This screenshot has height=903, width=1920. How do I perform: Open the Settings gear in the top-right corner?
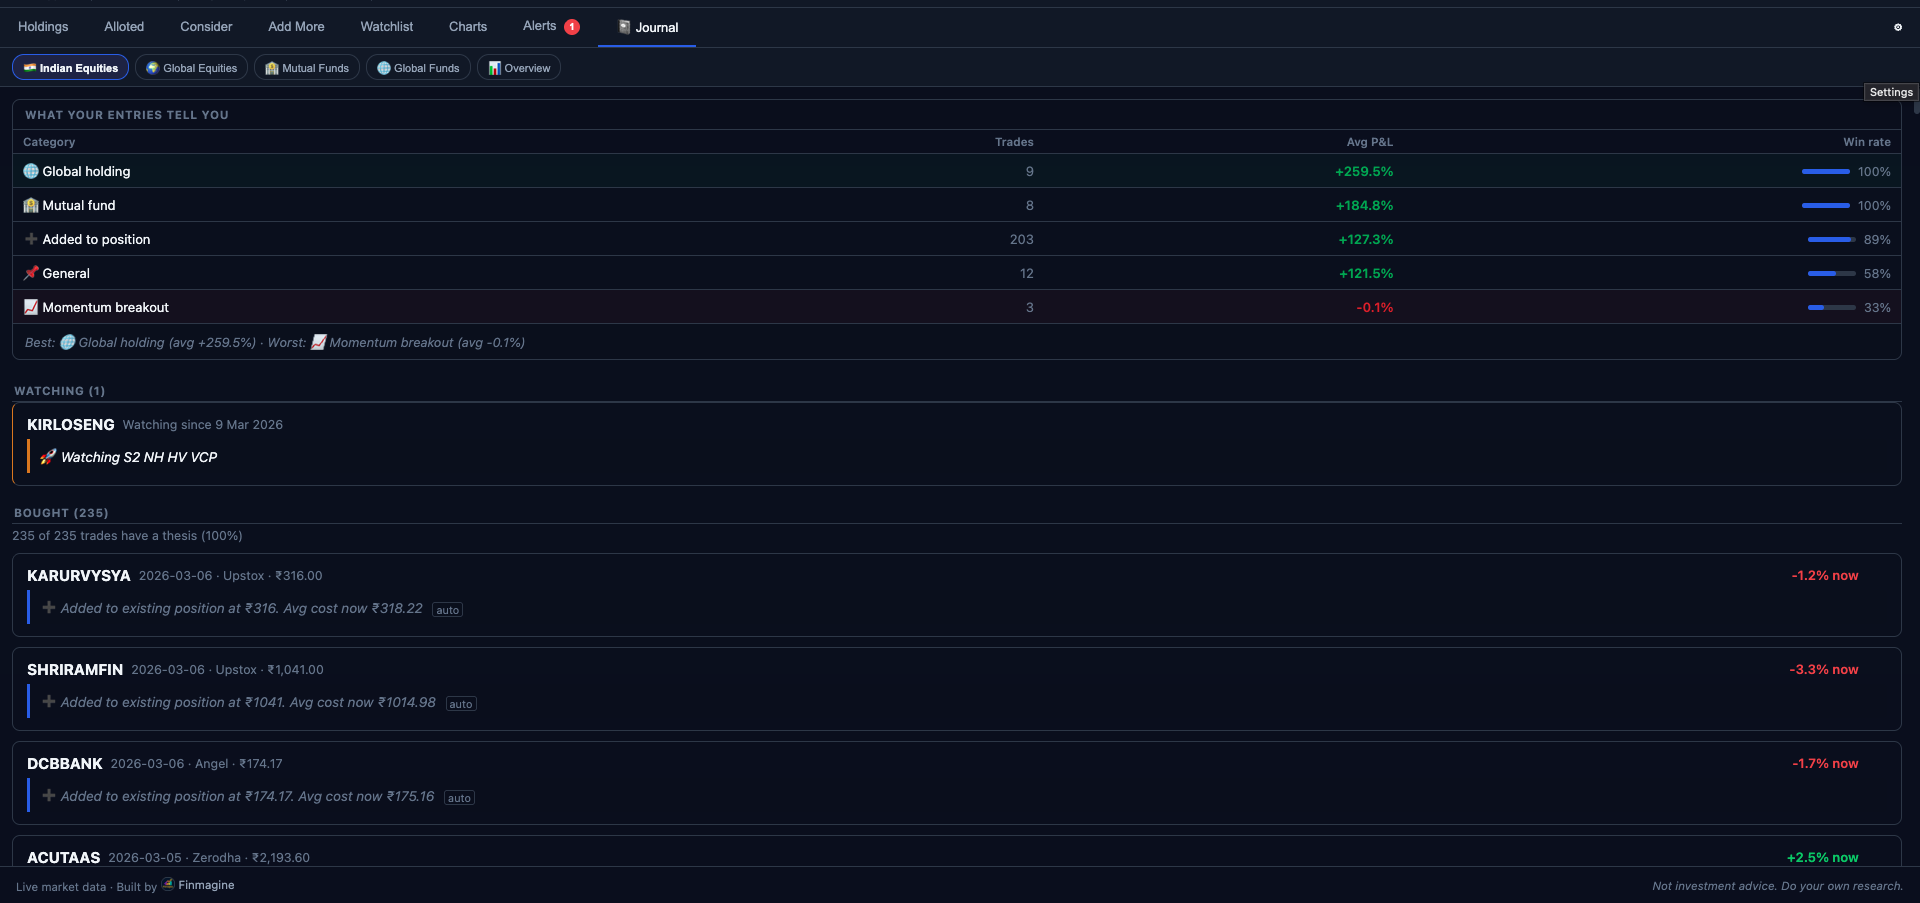click(1896, 27)
